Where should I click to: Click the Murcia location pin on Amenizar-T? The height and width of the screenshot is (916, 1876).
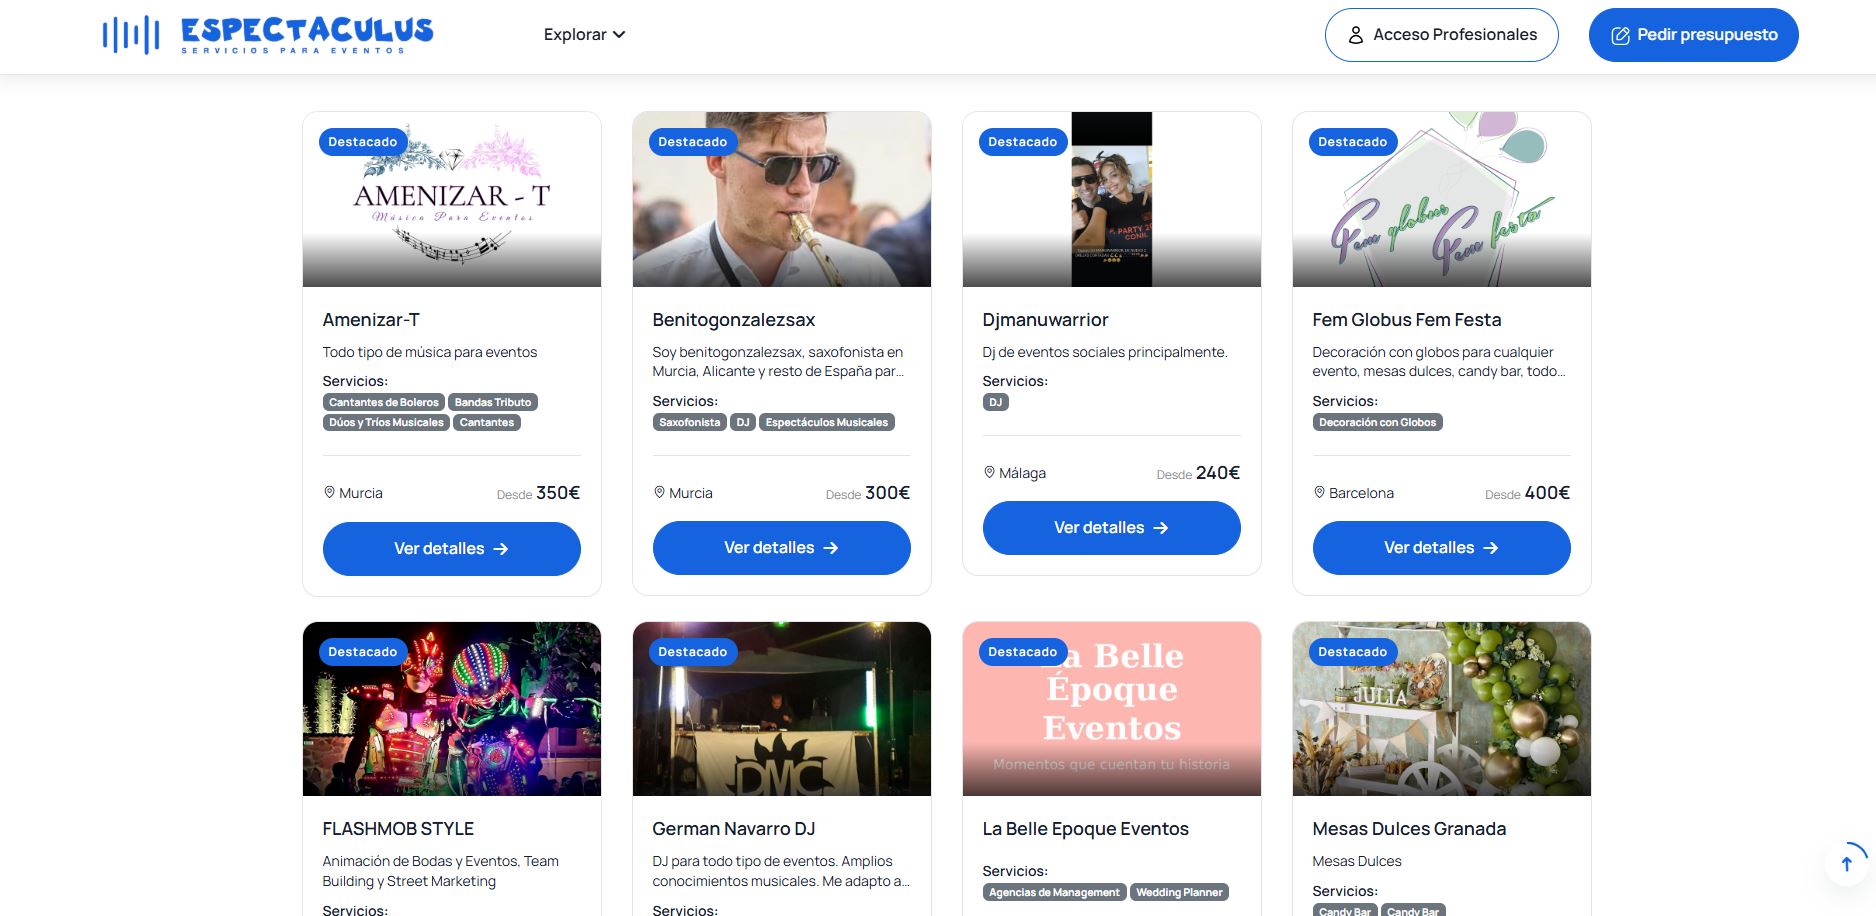[329, 493]
